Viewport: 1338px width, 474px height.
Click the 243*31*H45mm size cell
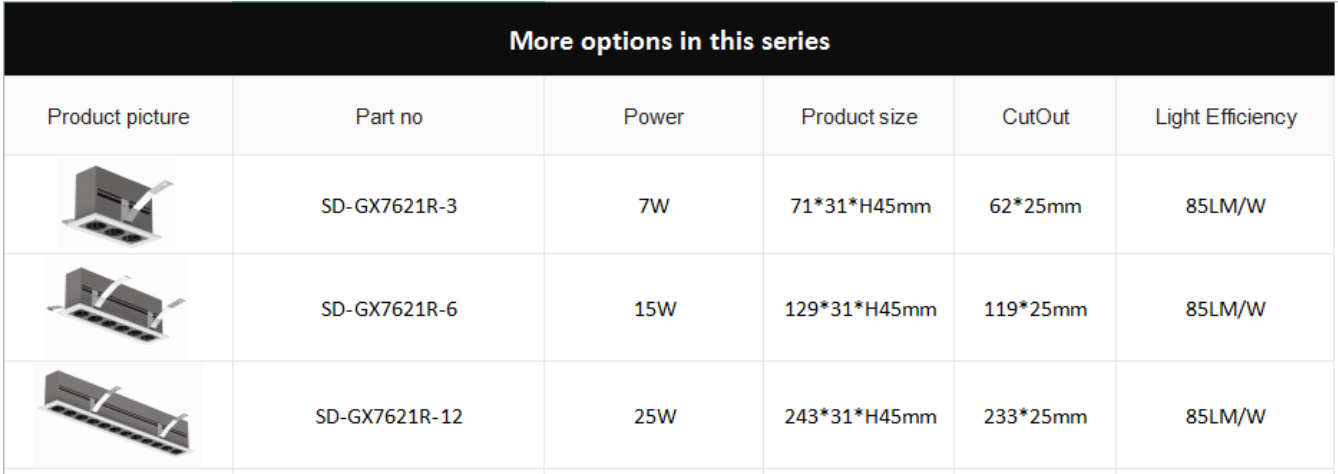[860, 416]
